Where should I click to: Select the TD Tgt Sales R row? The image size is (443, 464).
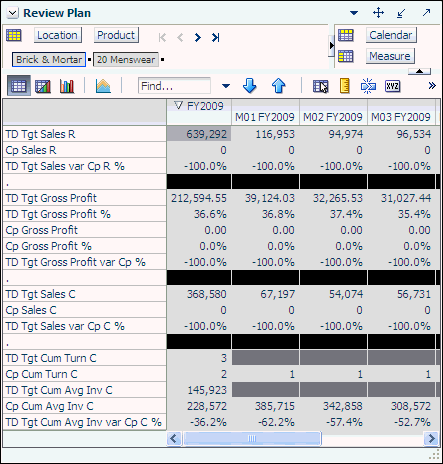[84, 134]
